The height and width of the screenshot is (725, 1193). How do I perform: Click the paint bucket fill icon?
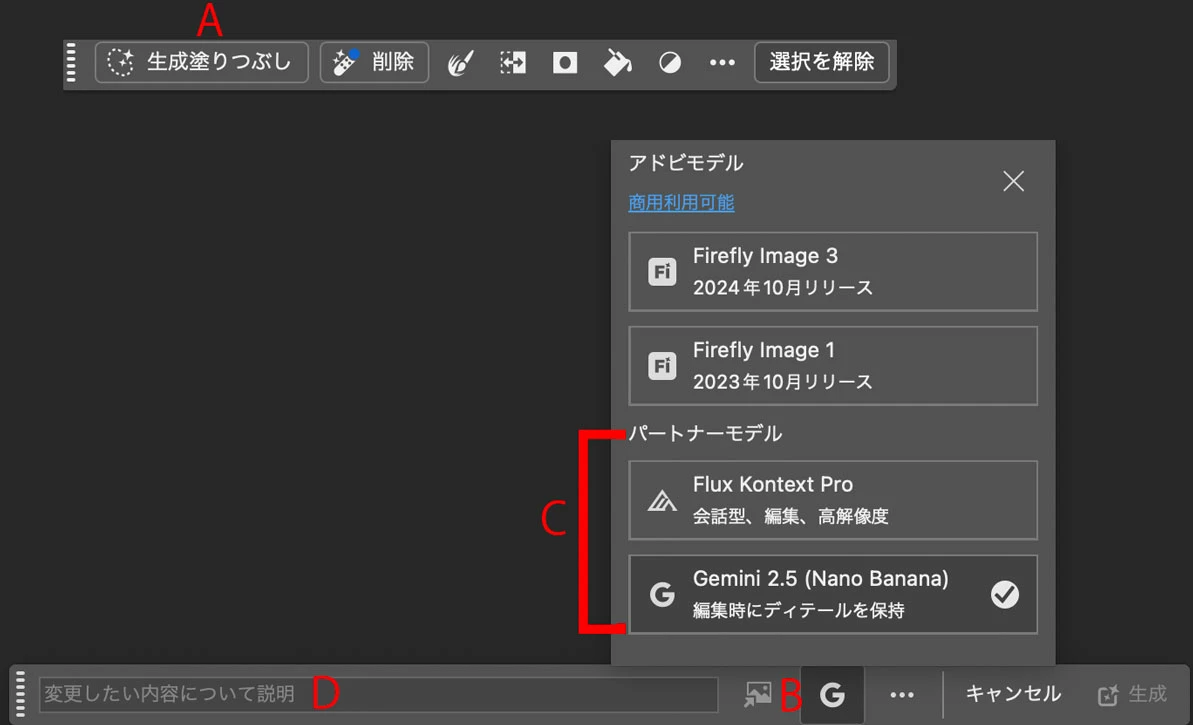[x=617, y=62]
